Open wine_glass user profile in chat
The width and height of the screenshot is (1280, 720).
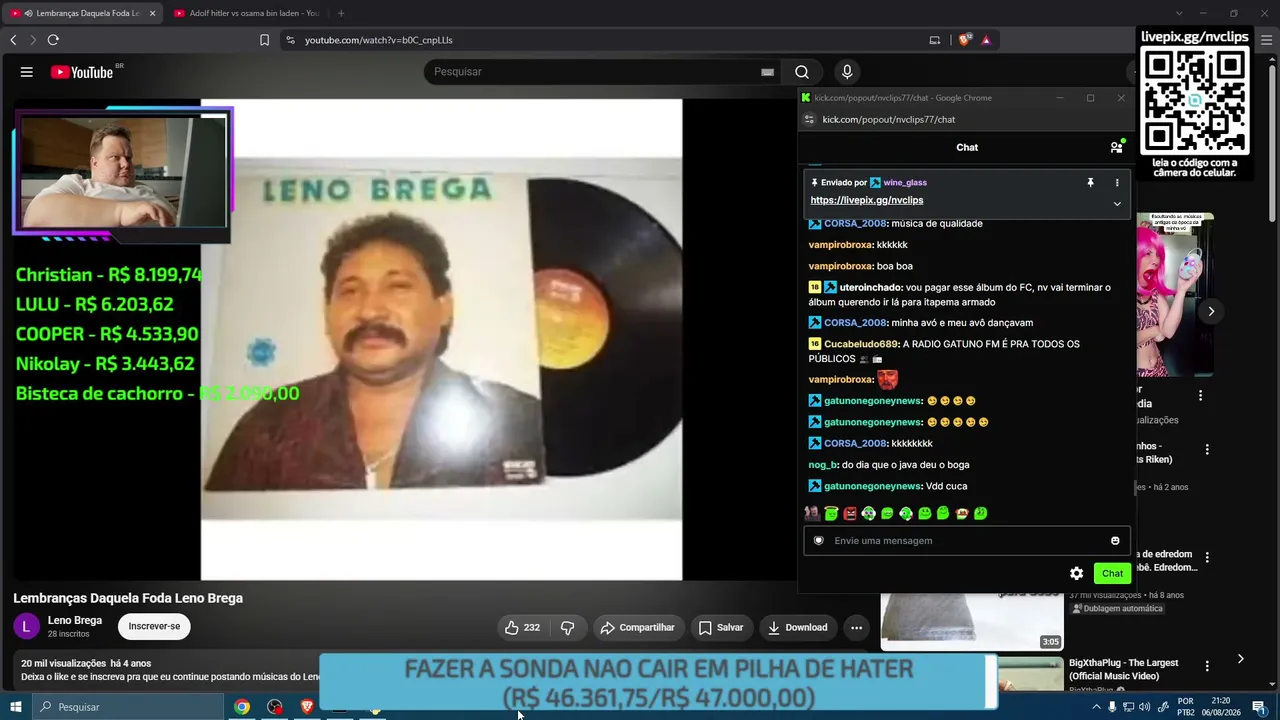(905, 183)
